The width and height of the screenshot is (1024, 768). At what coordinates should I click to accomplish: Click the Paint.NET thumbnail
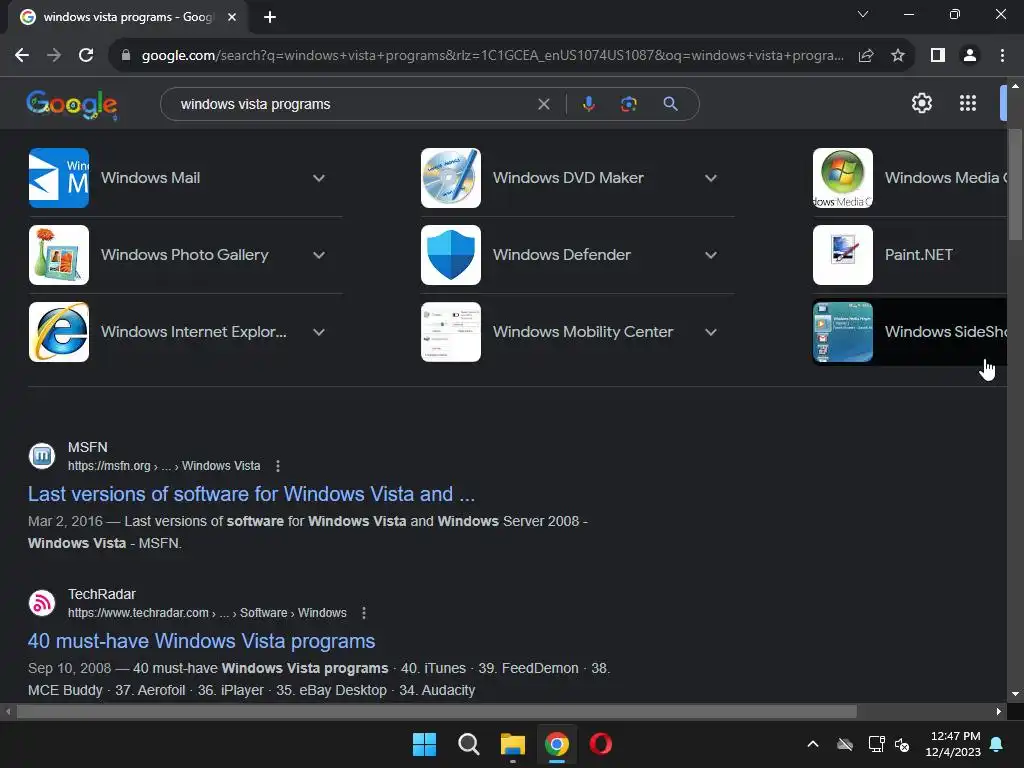(842, 255)
